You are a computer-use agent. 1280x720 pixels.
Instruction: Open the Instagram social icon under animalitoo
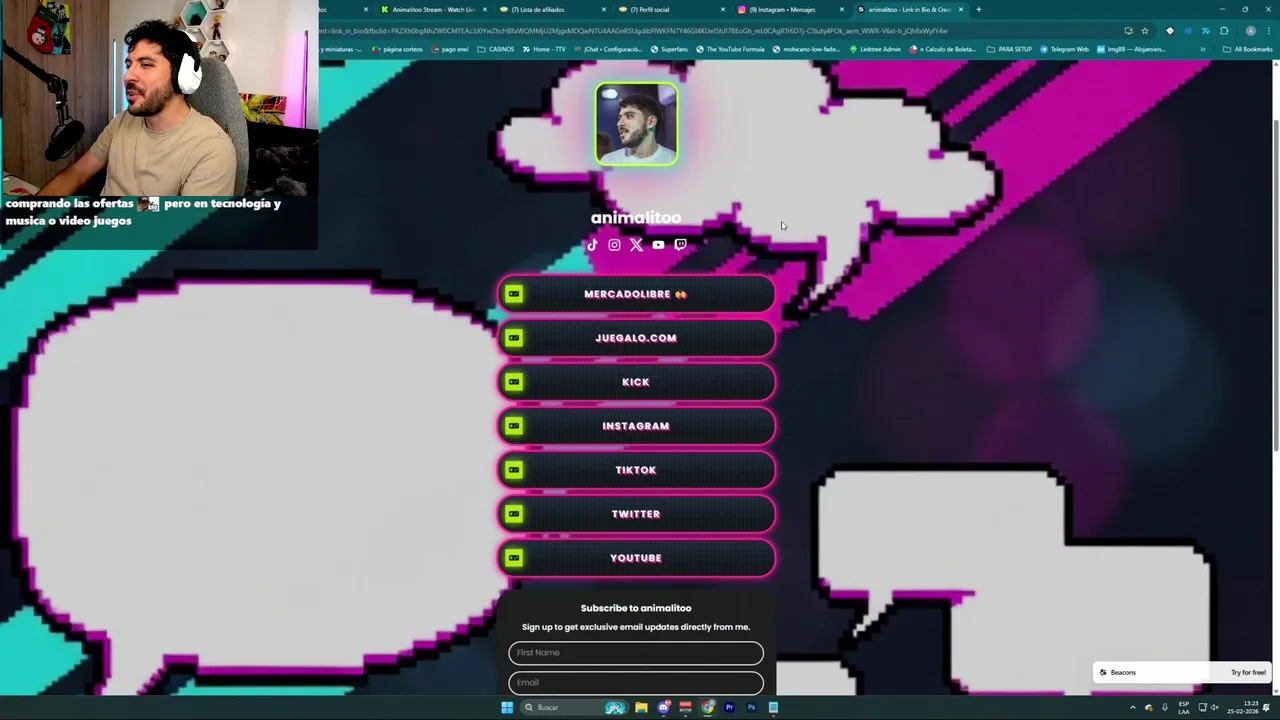click(x=614, y=245)
